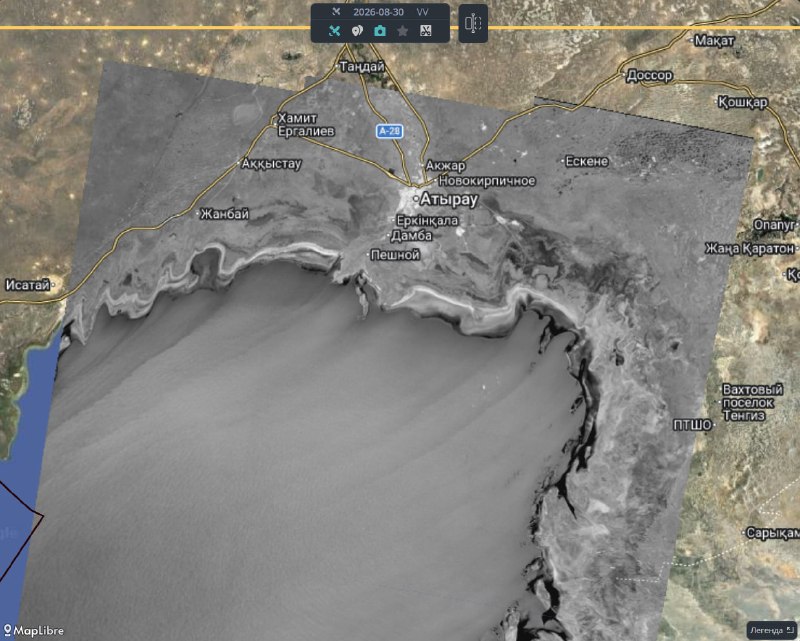Open the 2026-08-30 date selector

point(379,12)
